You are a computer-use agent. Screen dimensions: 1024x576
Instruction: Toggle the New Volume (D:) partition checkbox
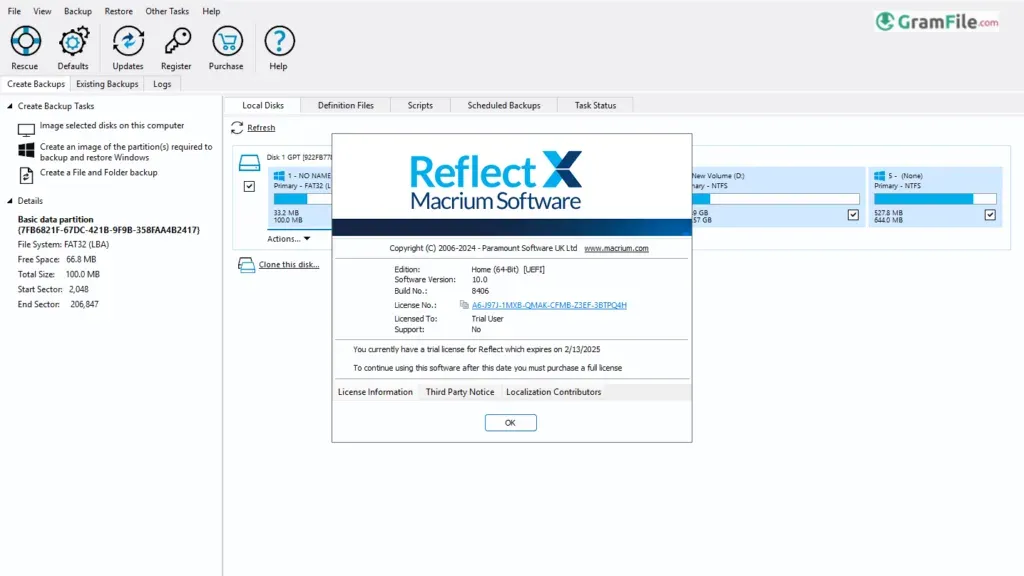coord(853,214)
